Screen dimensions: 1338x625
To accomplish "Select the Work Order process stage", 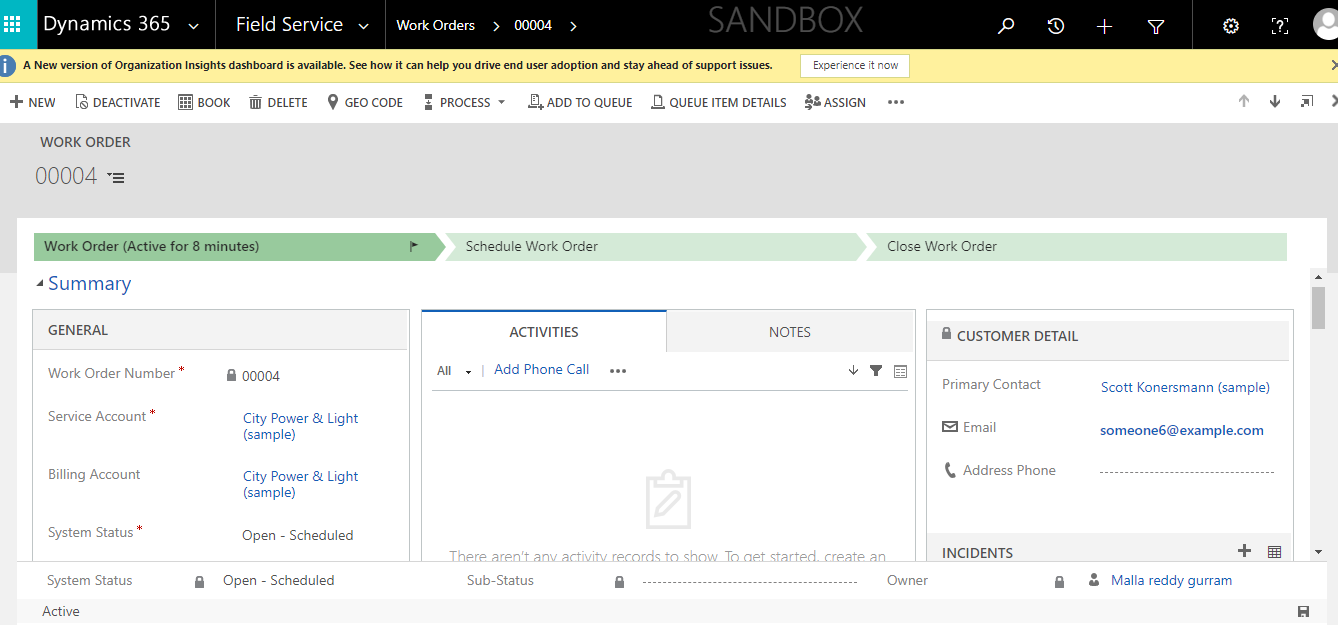I will click(238, 246).
